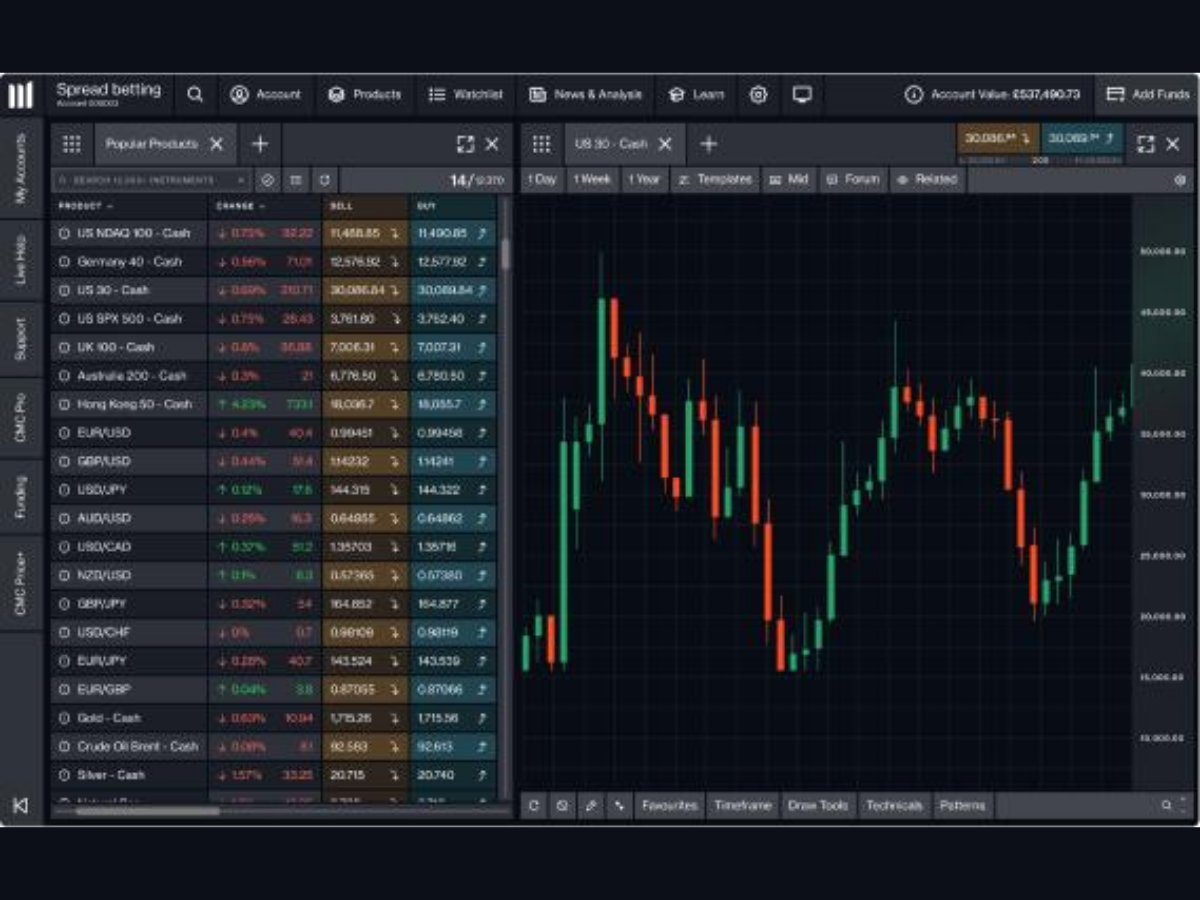The image size is (1200, 900).
Task: Sort by the PRODUCT column header
Action: pos(86,206)
